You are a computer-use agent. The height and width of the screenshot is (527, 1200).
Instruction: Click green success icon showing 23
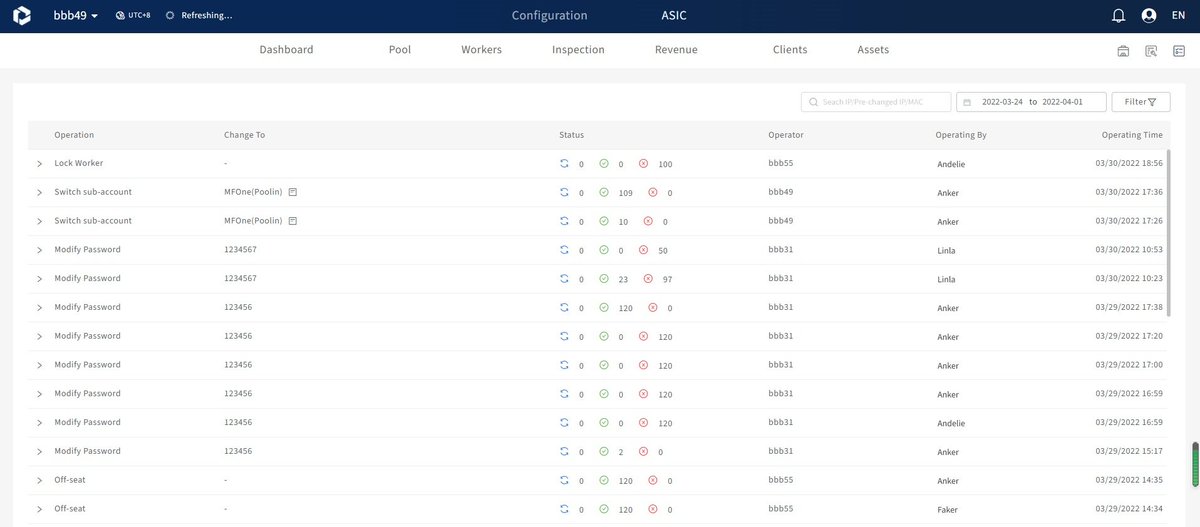tap(604, 279)
